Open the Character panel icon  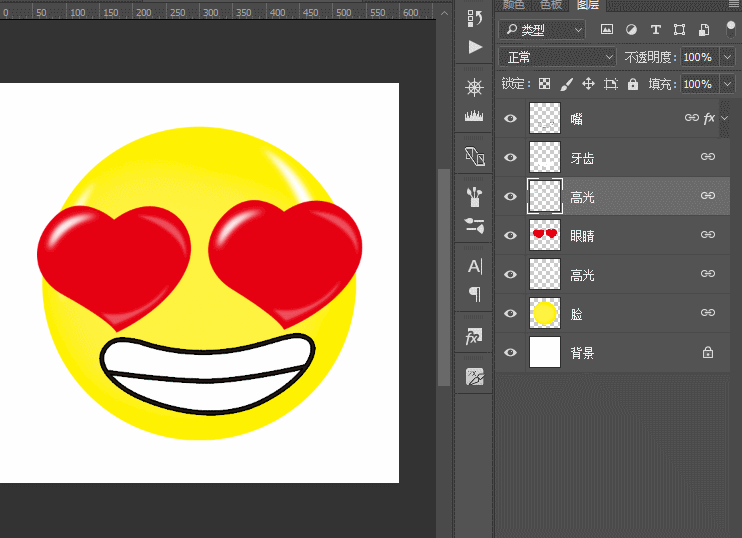(x=475, y=266)
